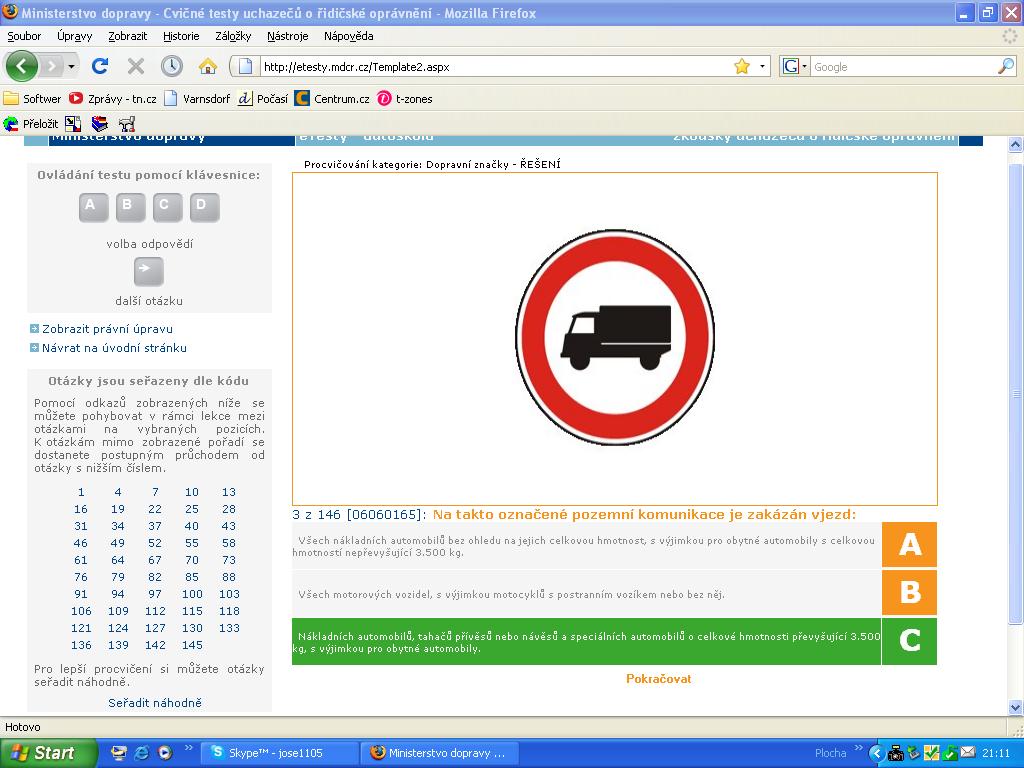Choose the green answer C option
Image resolution: width=1024 pixels, height=768 pixels.
pyautogui.click(x=909, y=641)
